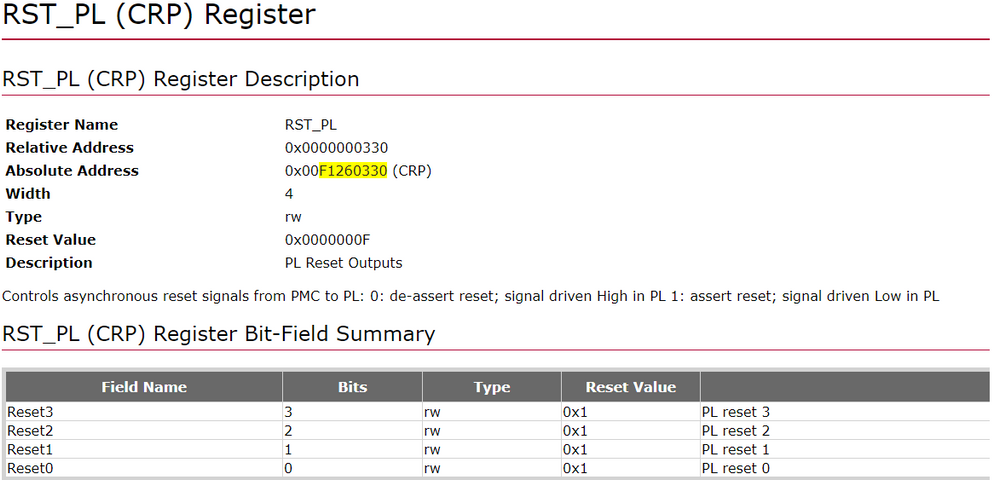Click the 'Relative Address' label
999x480 pixels.
(69, 148)
